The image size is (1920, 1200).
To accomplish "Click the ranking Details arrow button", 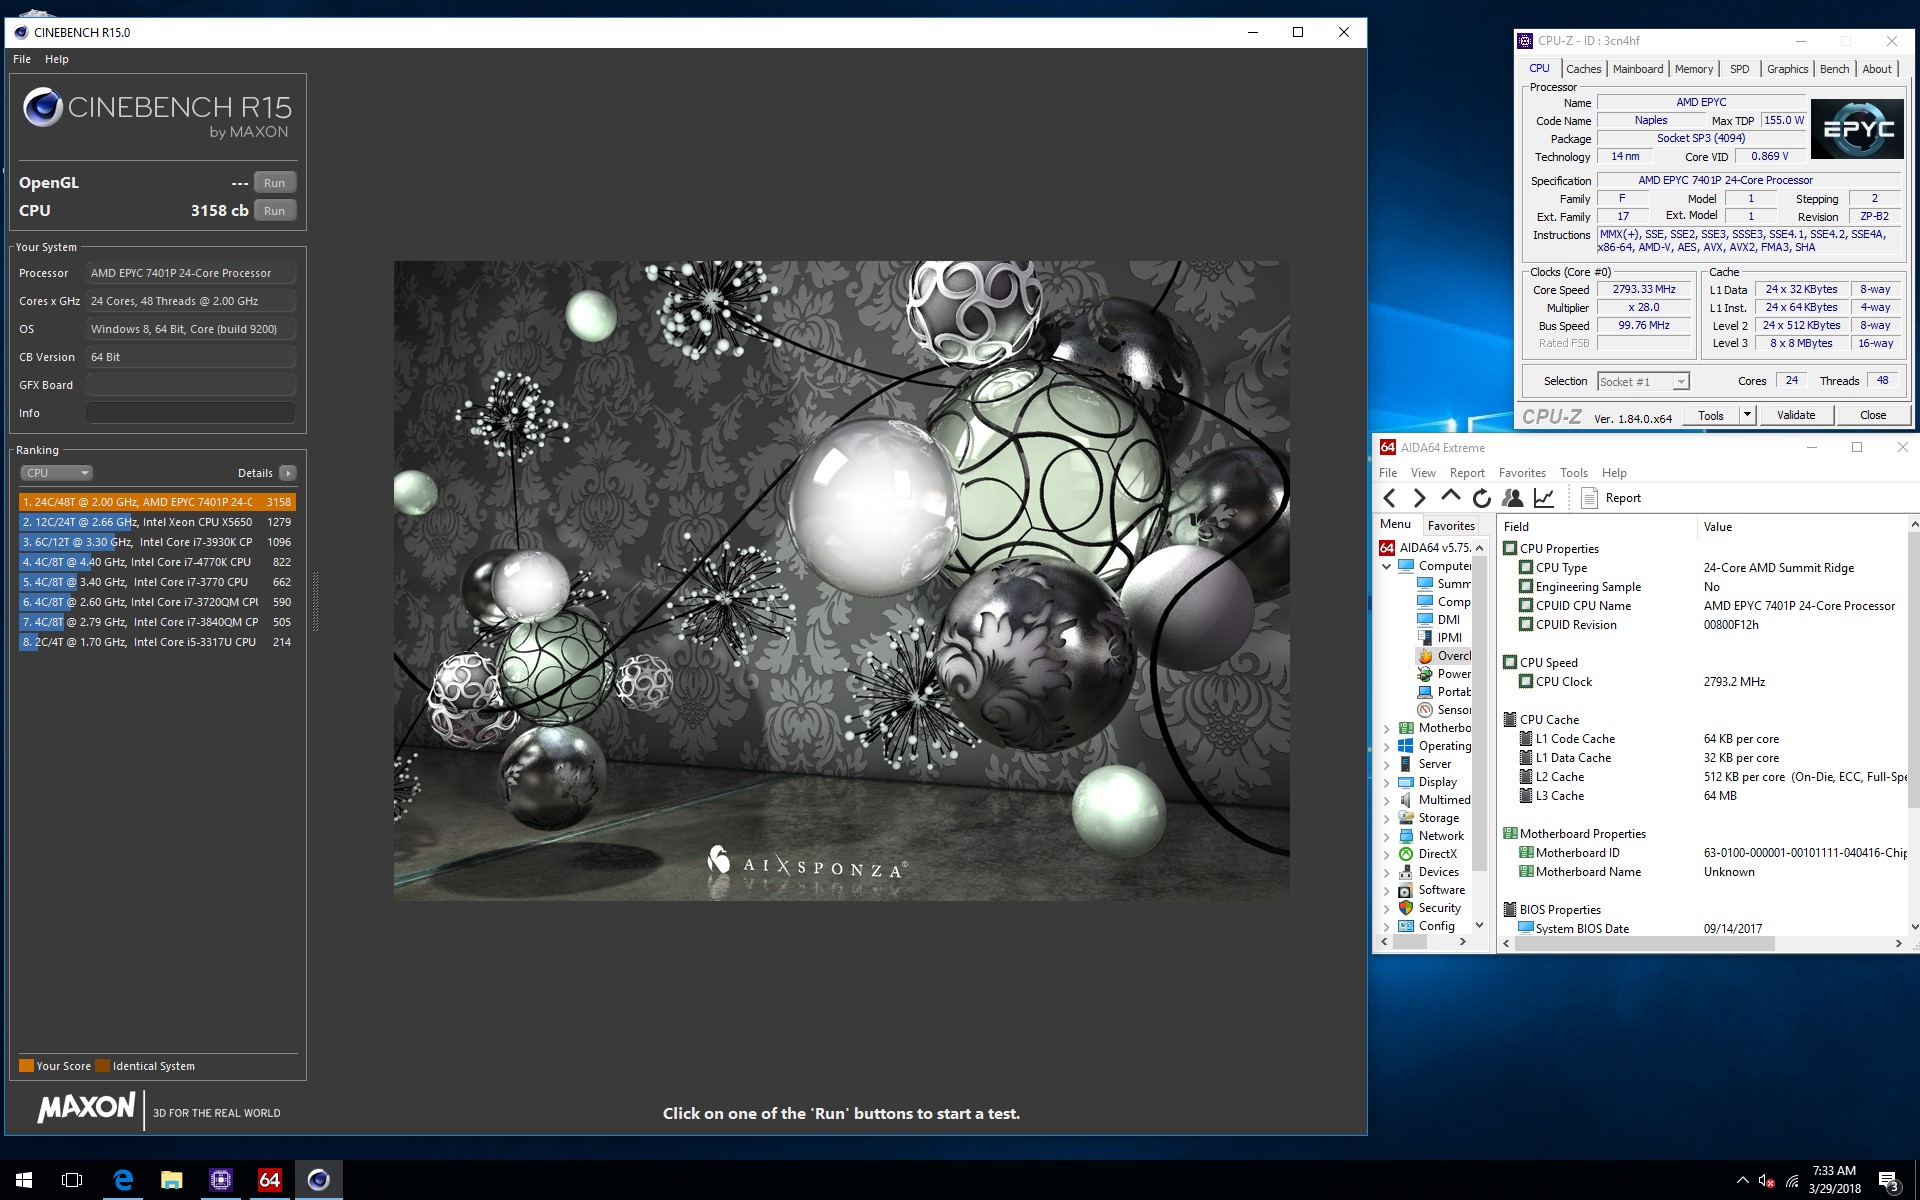I will [x=287, y=473].
